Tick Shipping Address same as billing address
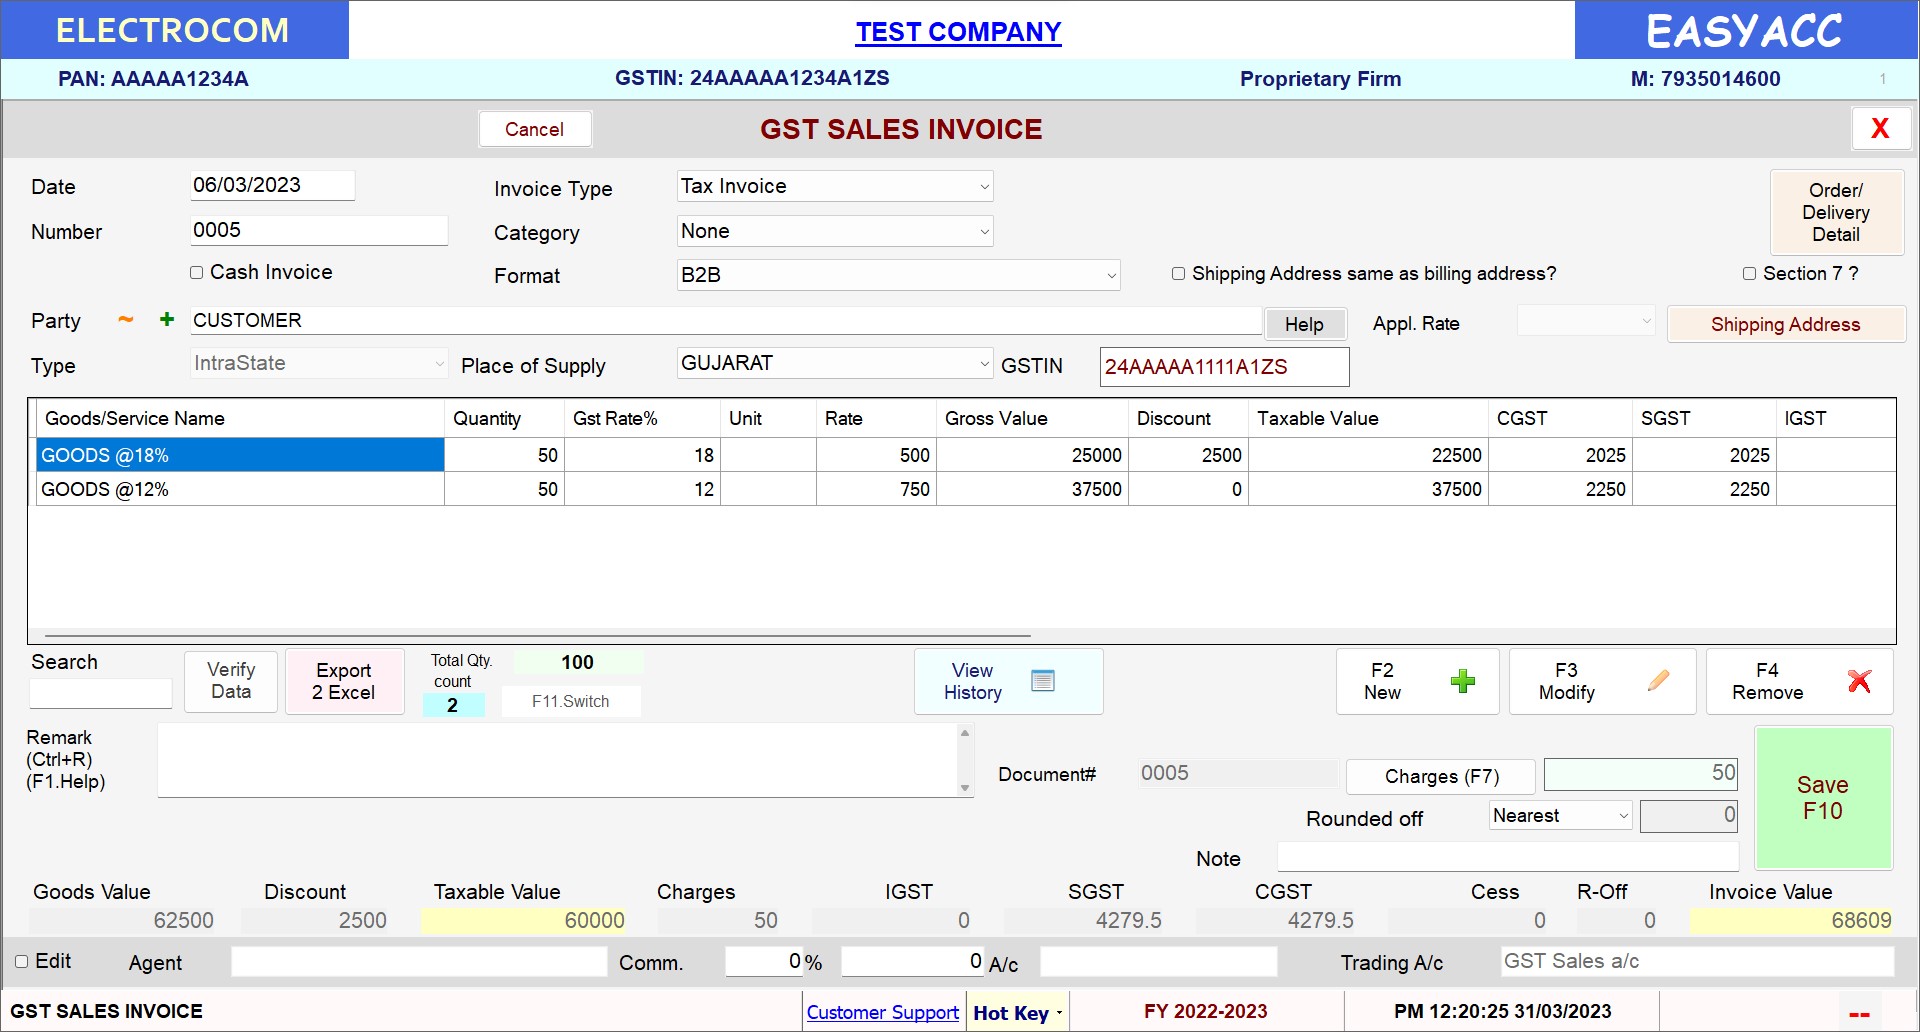This screenshot has width=1920, height=1032. (1178, 274)
